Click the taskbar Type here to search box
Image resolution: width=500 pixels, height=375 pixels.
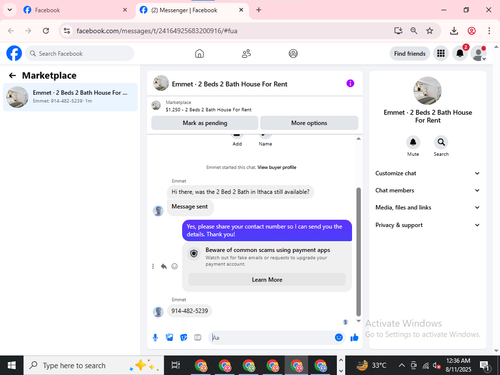click(94, 366)
